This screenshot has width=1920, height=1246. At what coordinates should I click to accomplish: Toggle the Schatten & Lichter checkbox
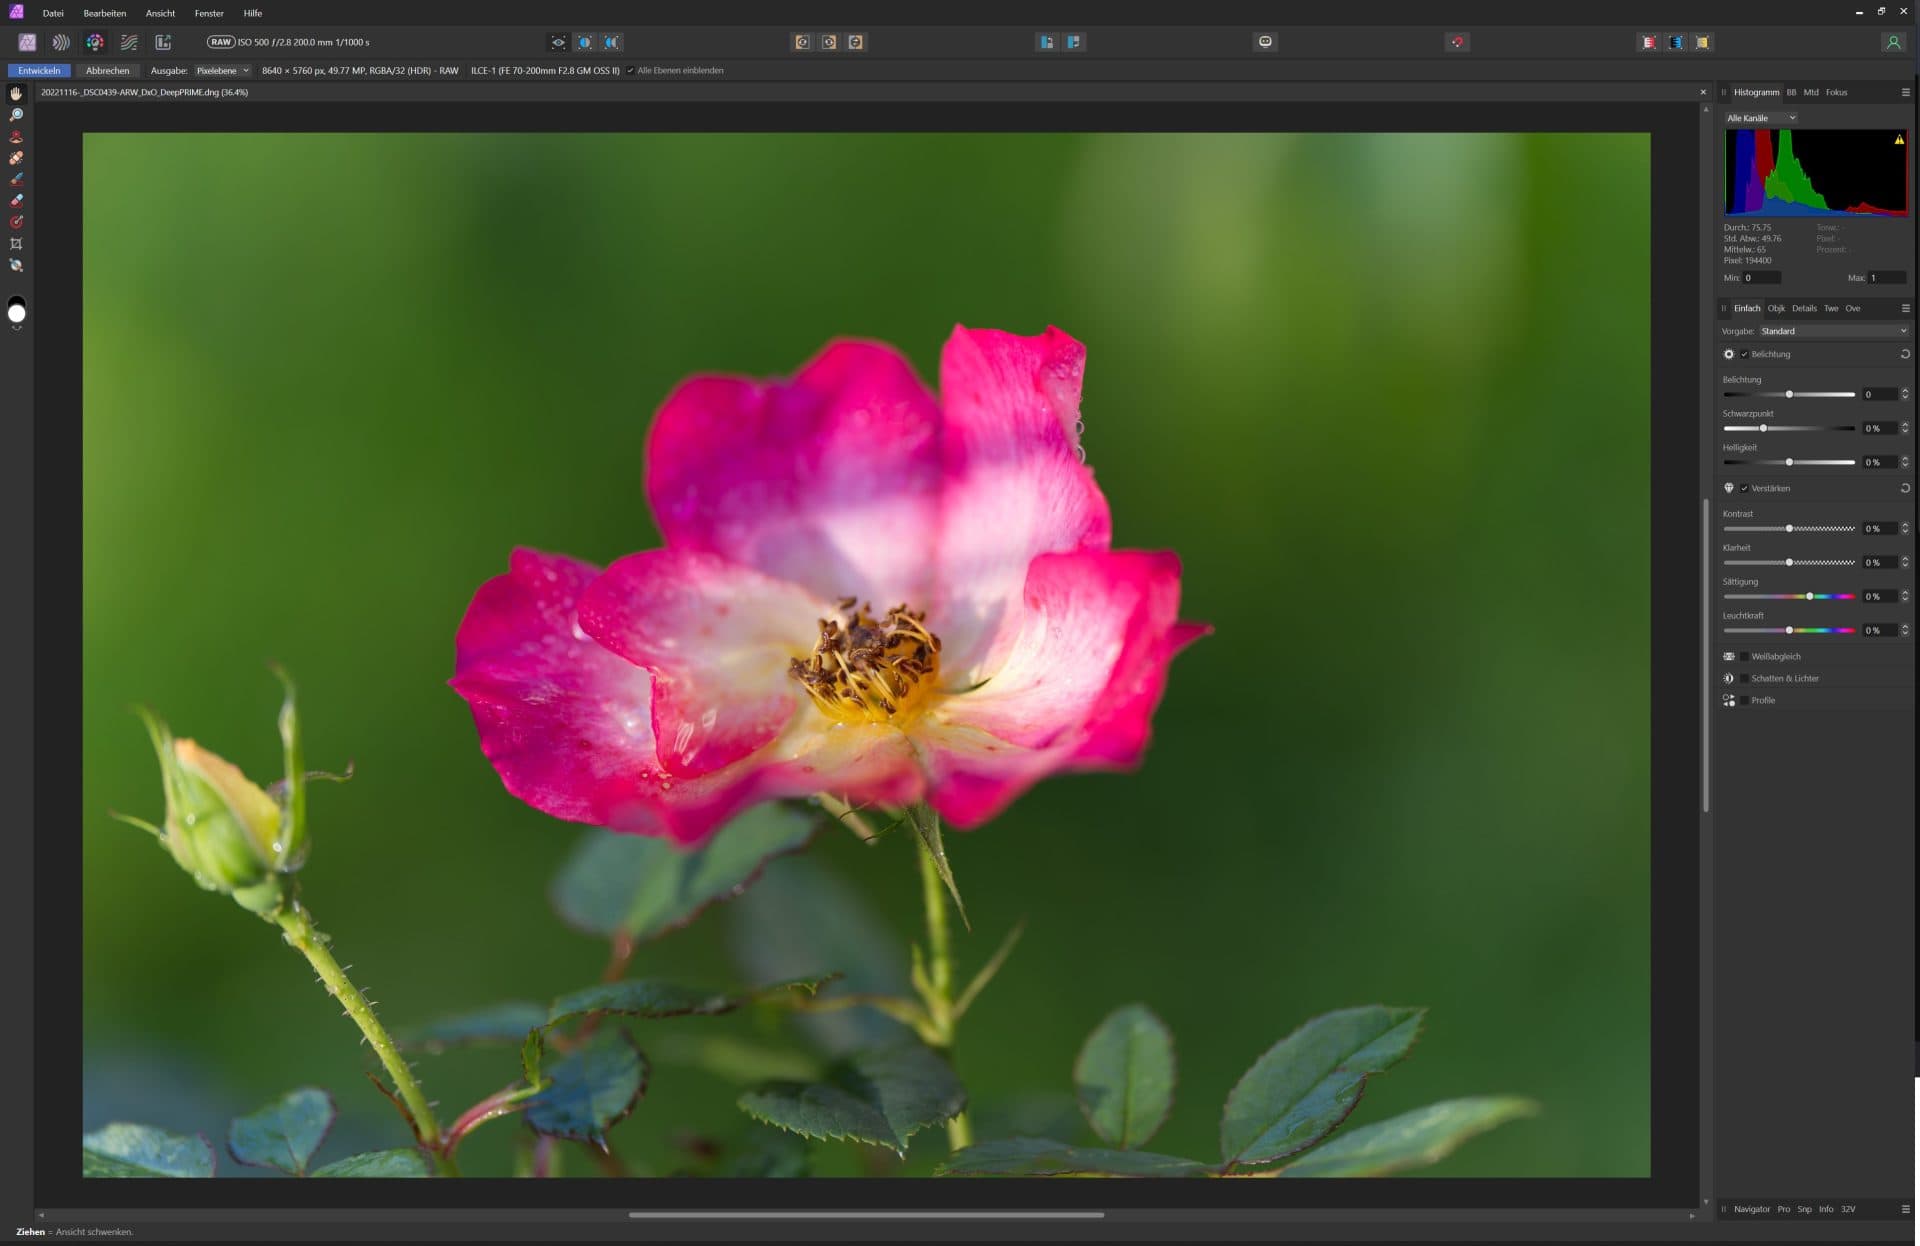pyautogui.click(x=1746, y=678)
